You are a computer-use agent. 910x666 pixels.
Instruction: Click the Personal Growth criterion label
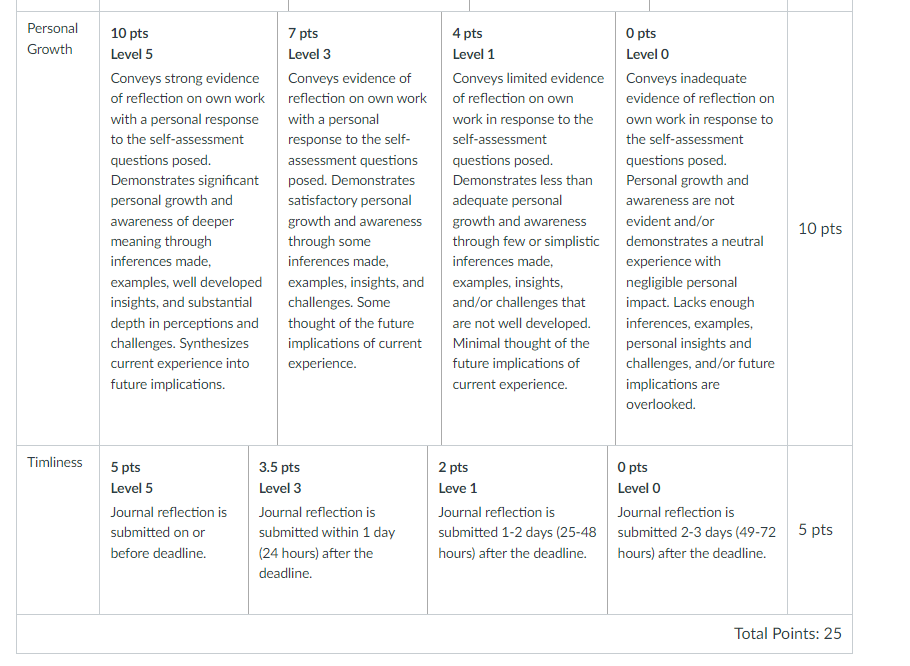tap(52, 39)
